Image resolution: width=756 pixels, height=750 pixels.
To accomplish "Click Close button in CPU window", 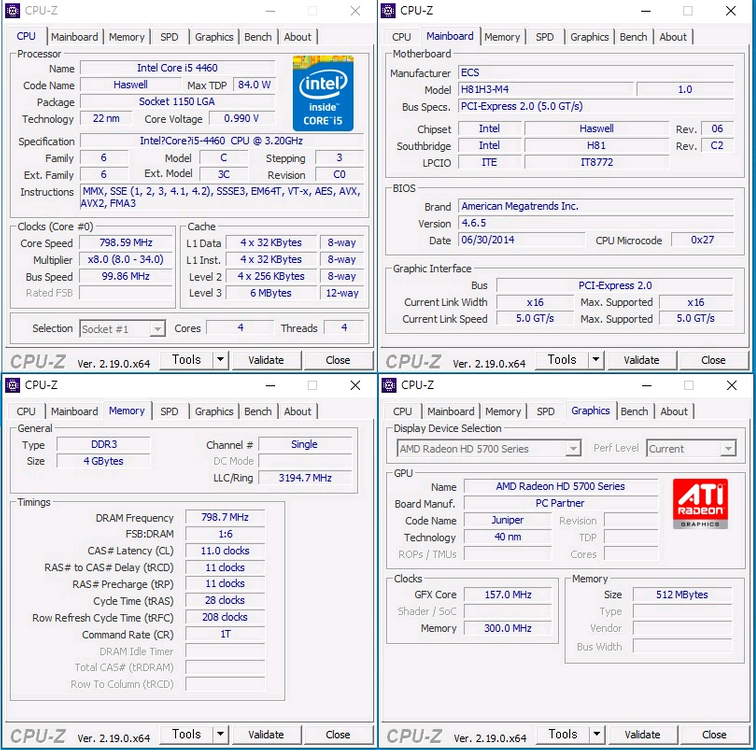I will tap(338, 360).
